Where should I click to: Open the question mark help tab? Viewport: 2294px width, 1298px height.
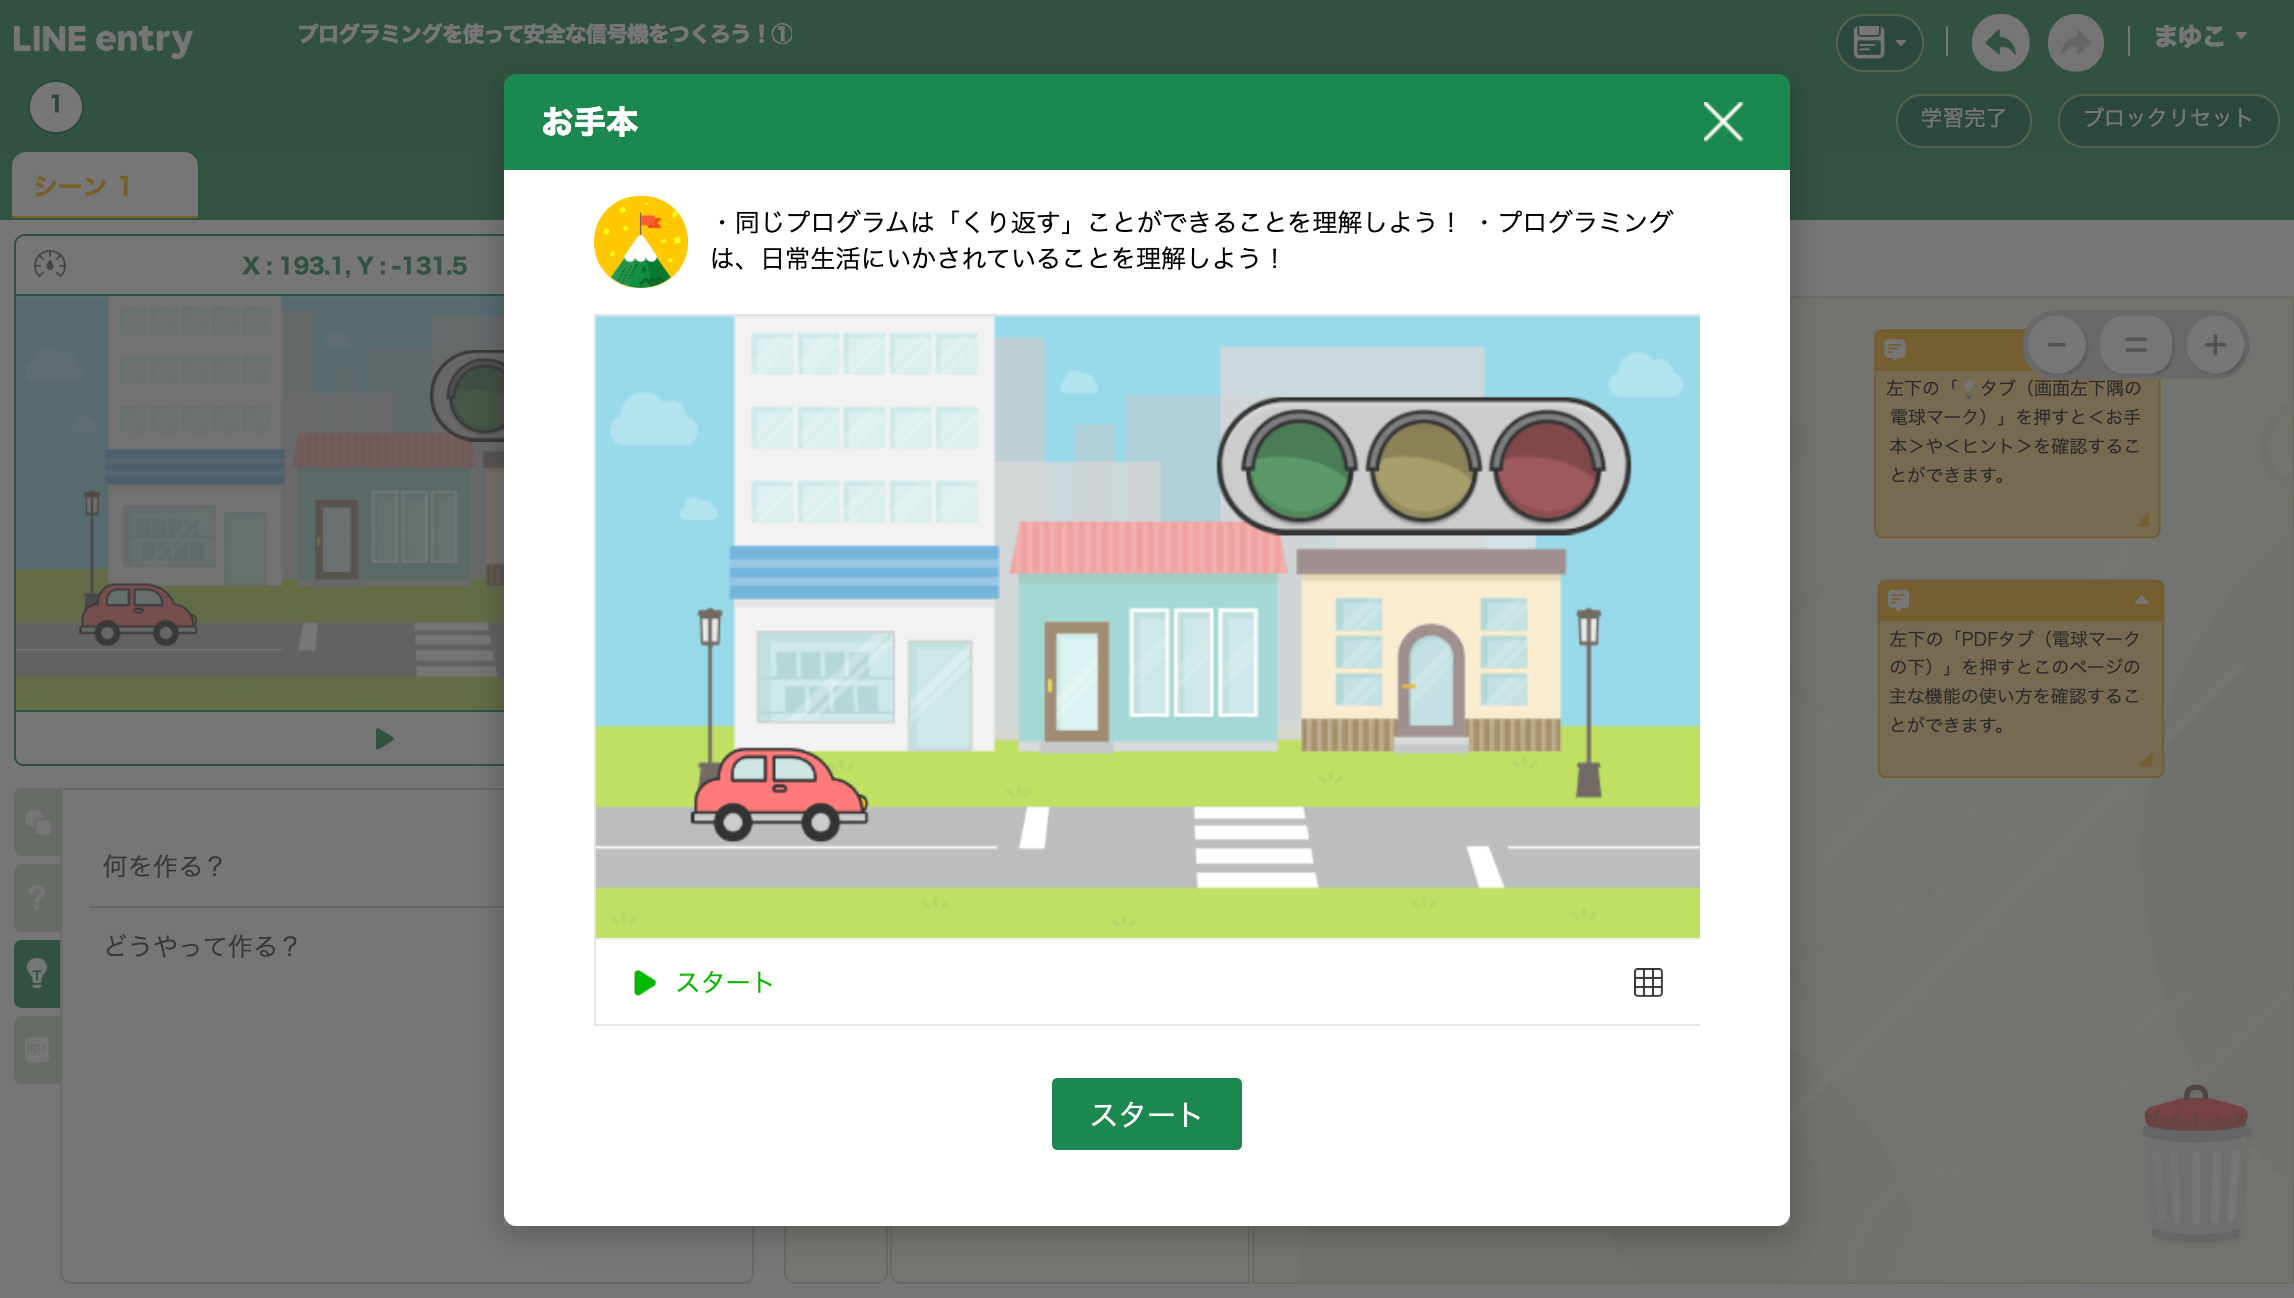point(38,897)
